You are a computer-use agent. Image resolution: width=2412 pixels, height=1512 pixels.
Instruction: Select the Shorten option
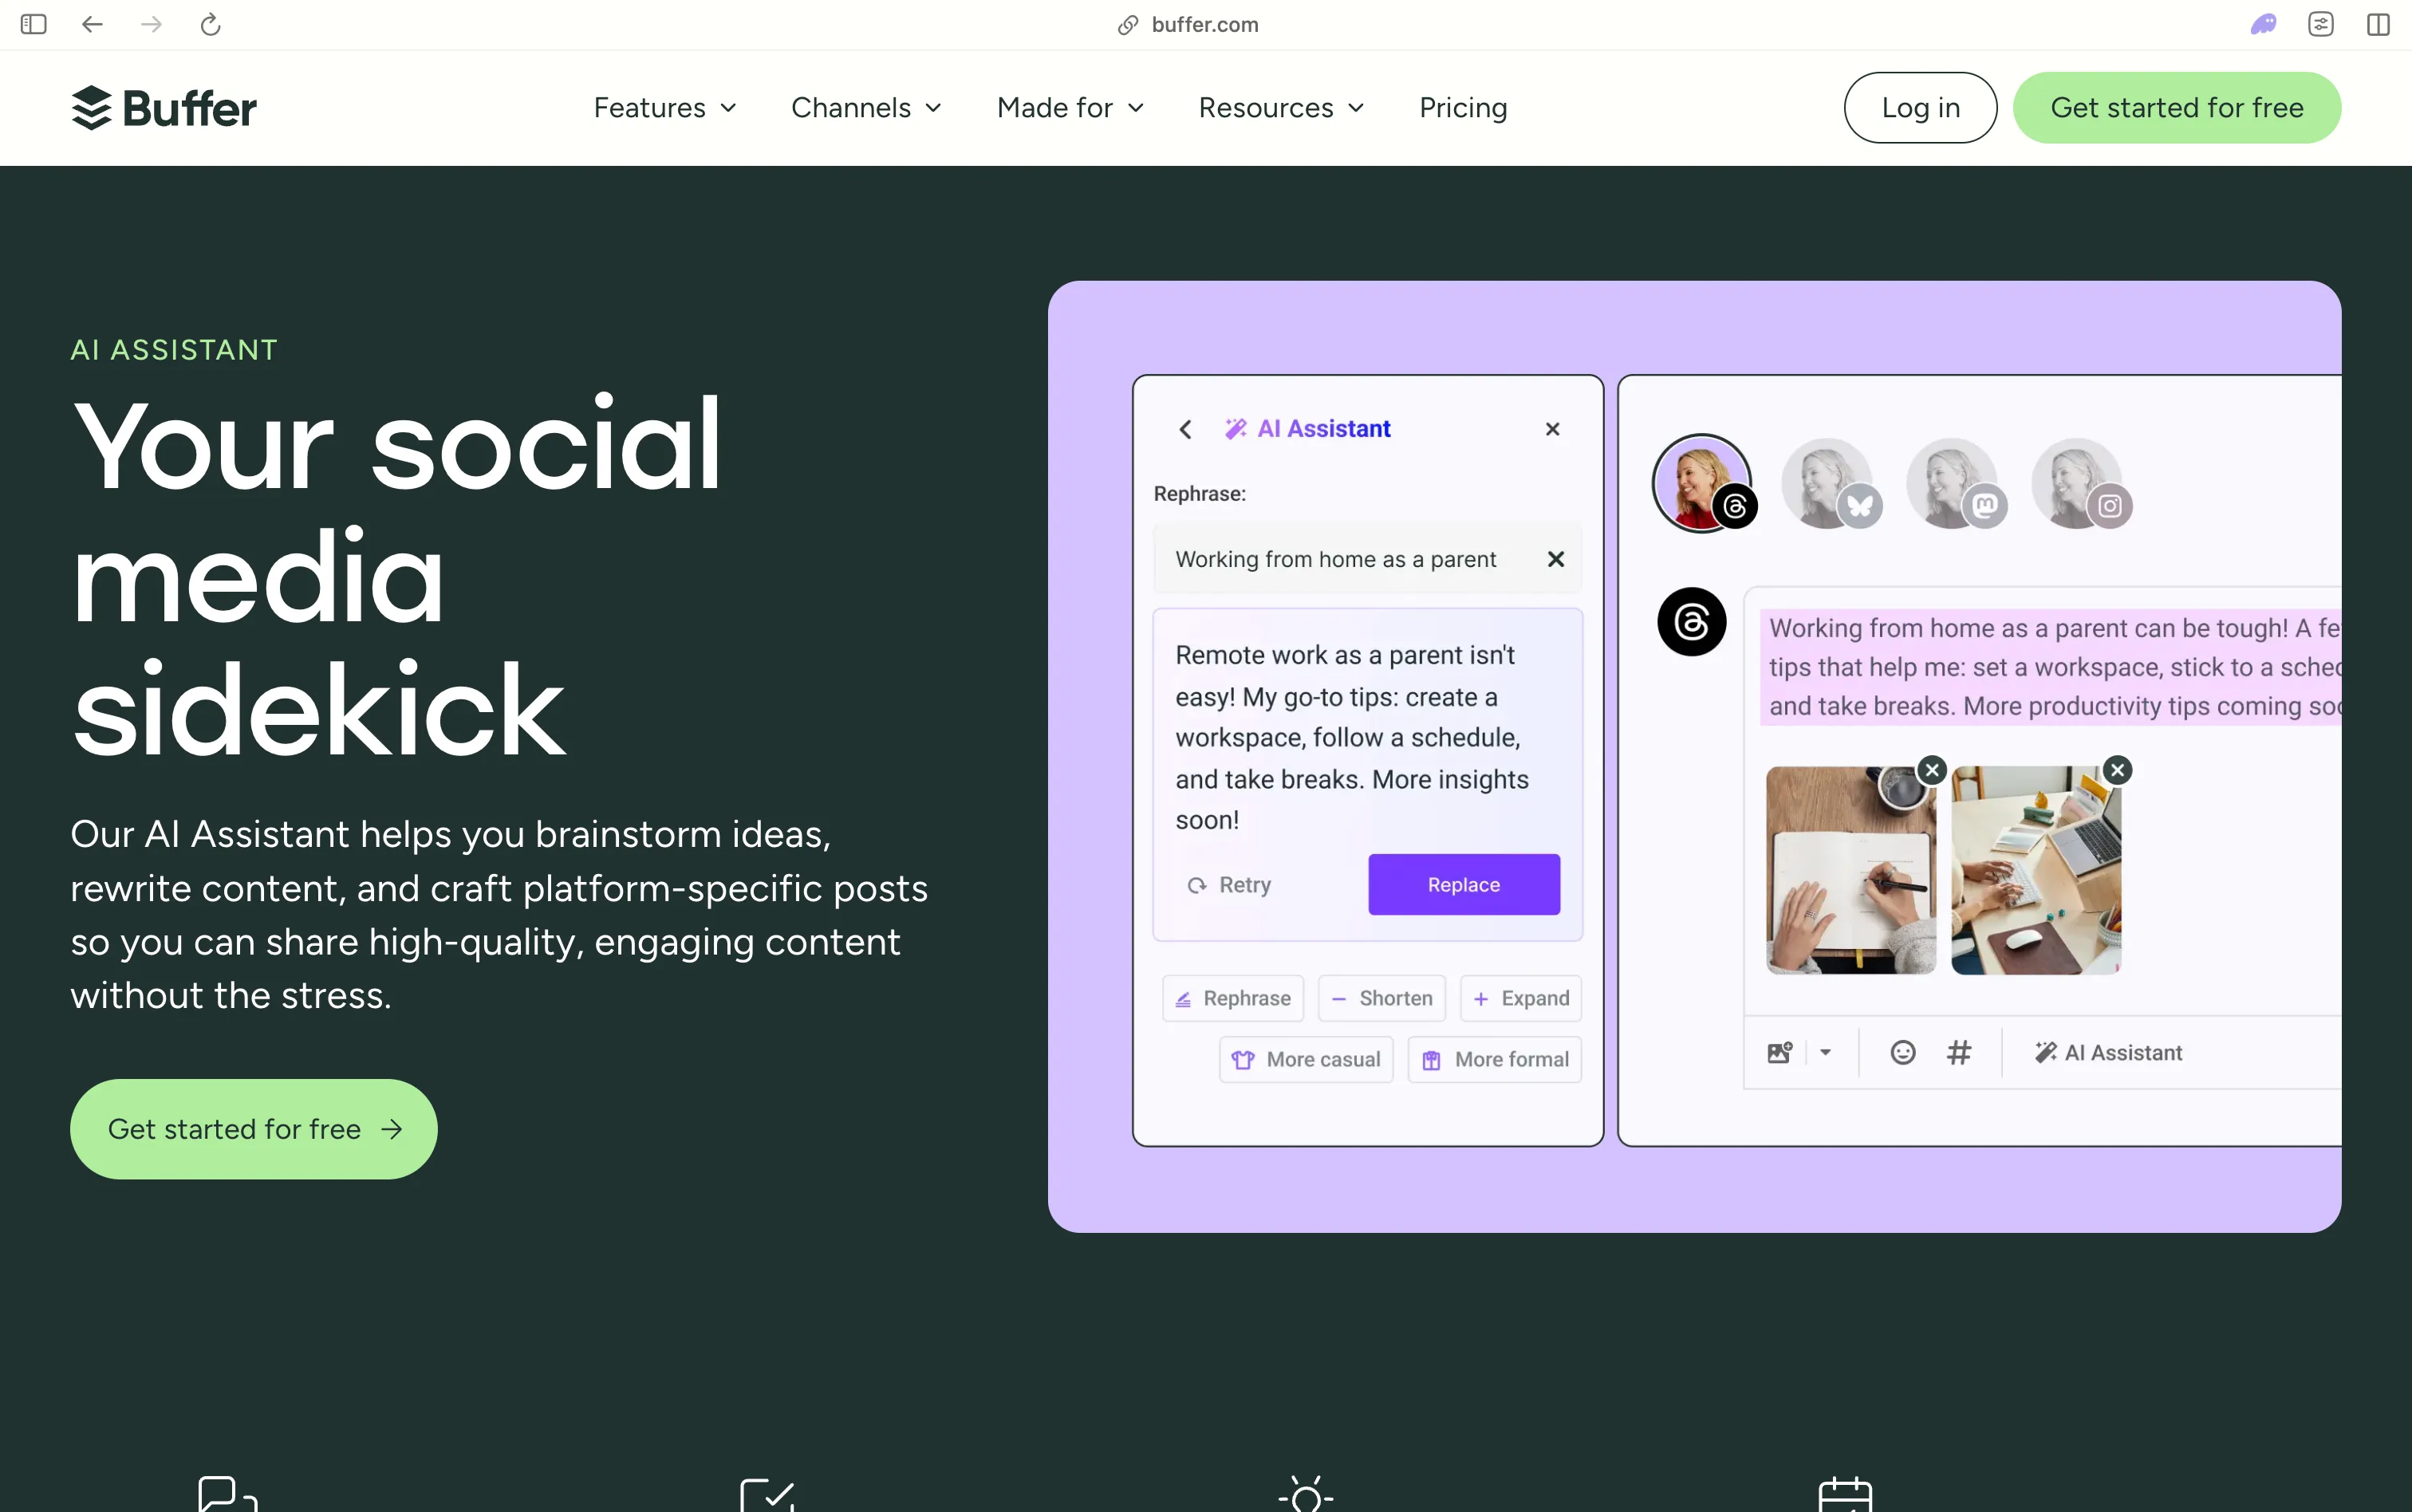coord(1382,998)
